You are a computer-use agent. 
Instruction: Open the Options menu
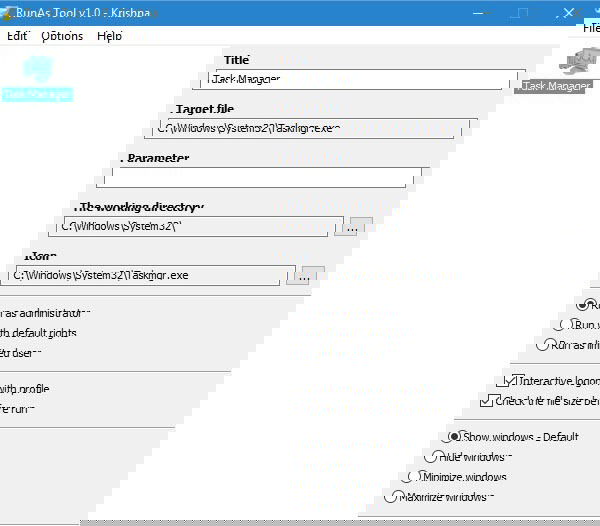(x=62, y=36)
